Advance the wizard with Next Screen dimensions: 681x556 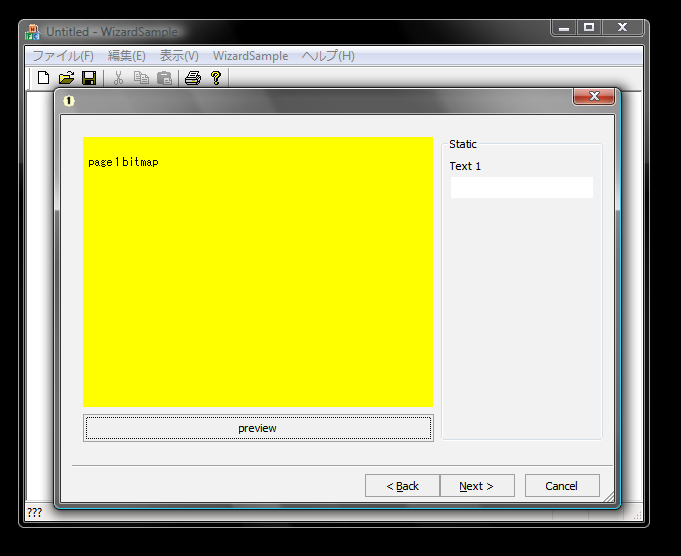(x=477, y=486)
